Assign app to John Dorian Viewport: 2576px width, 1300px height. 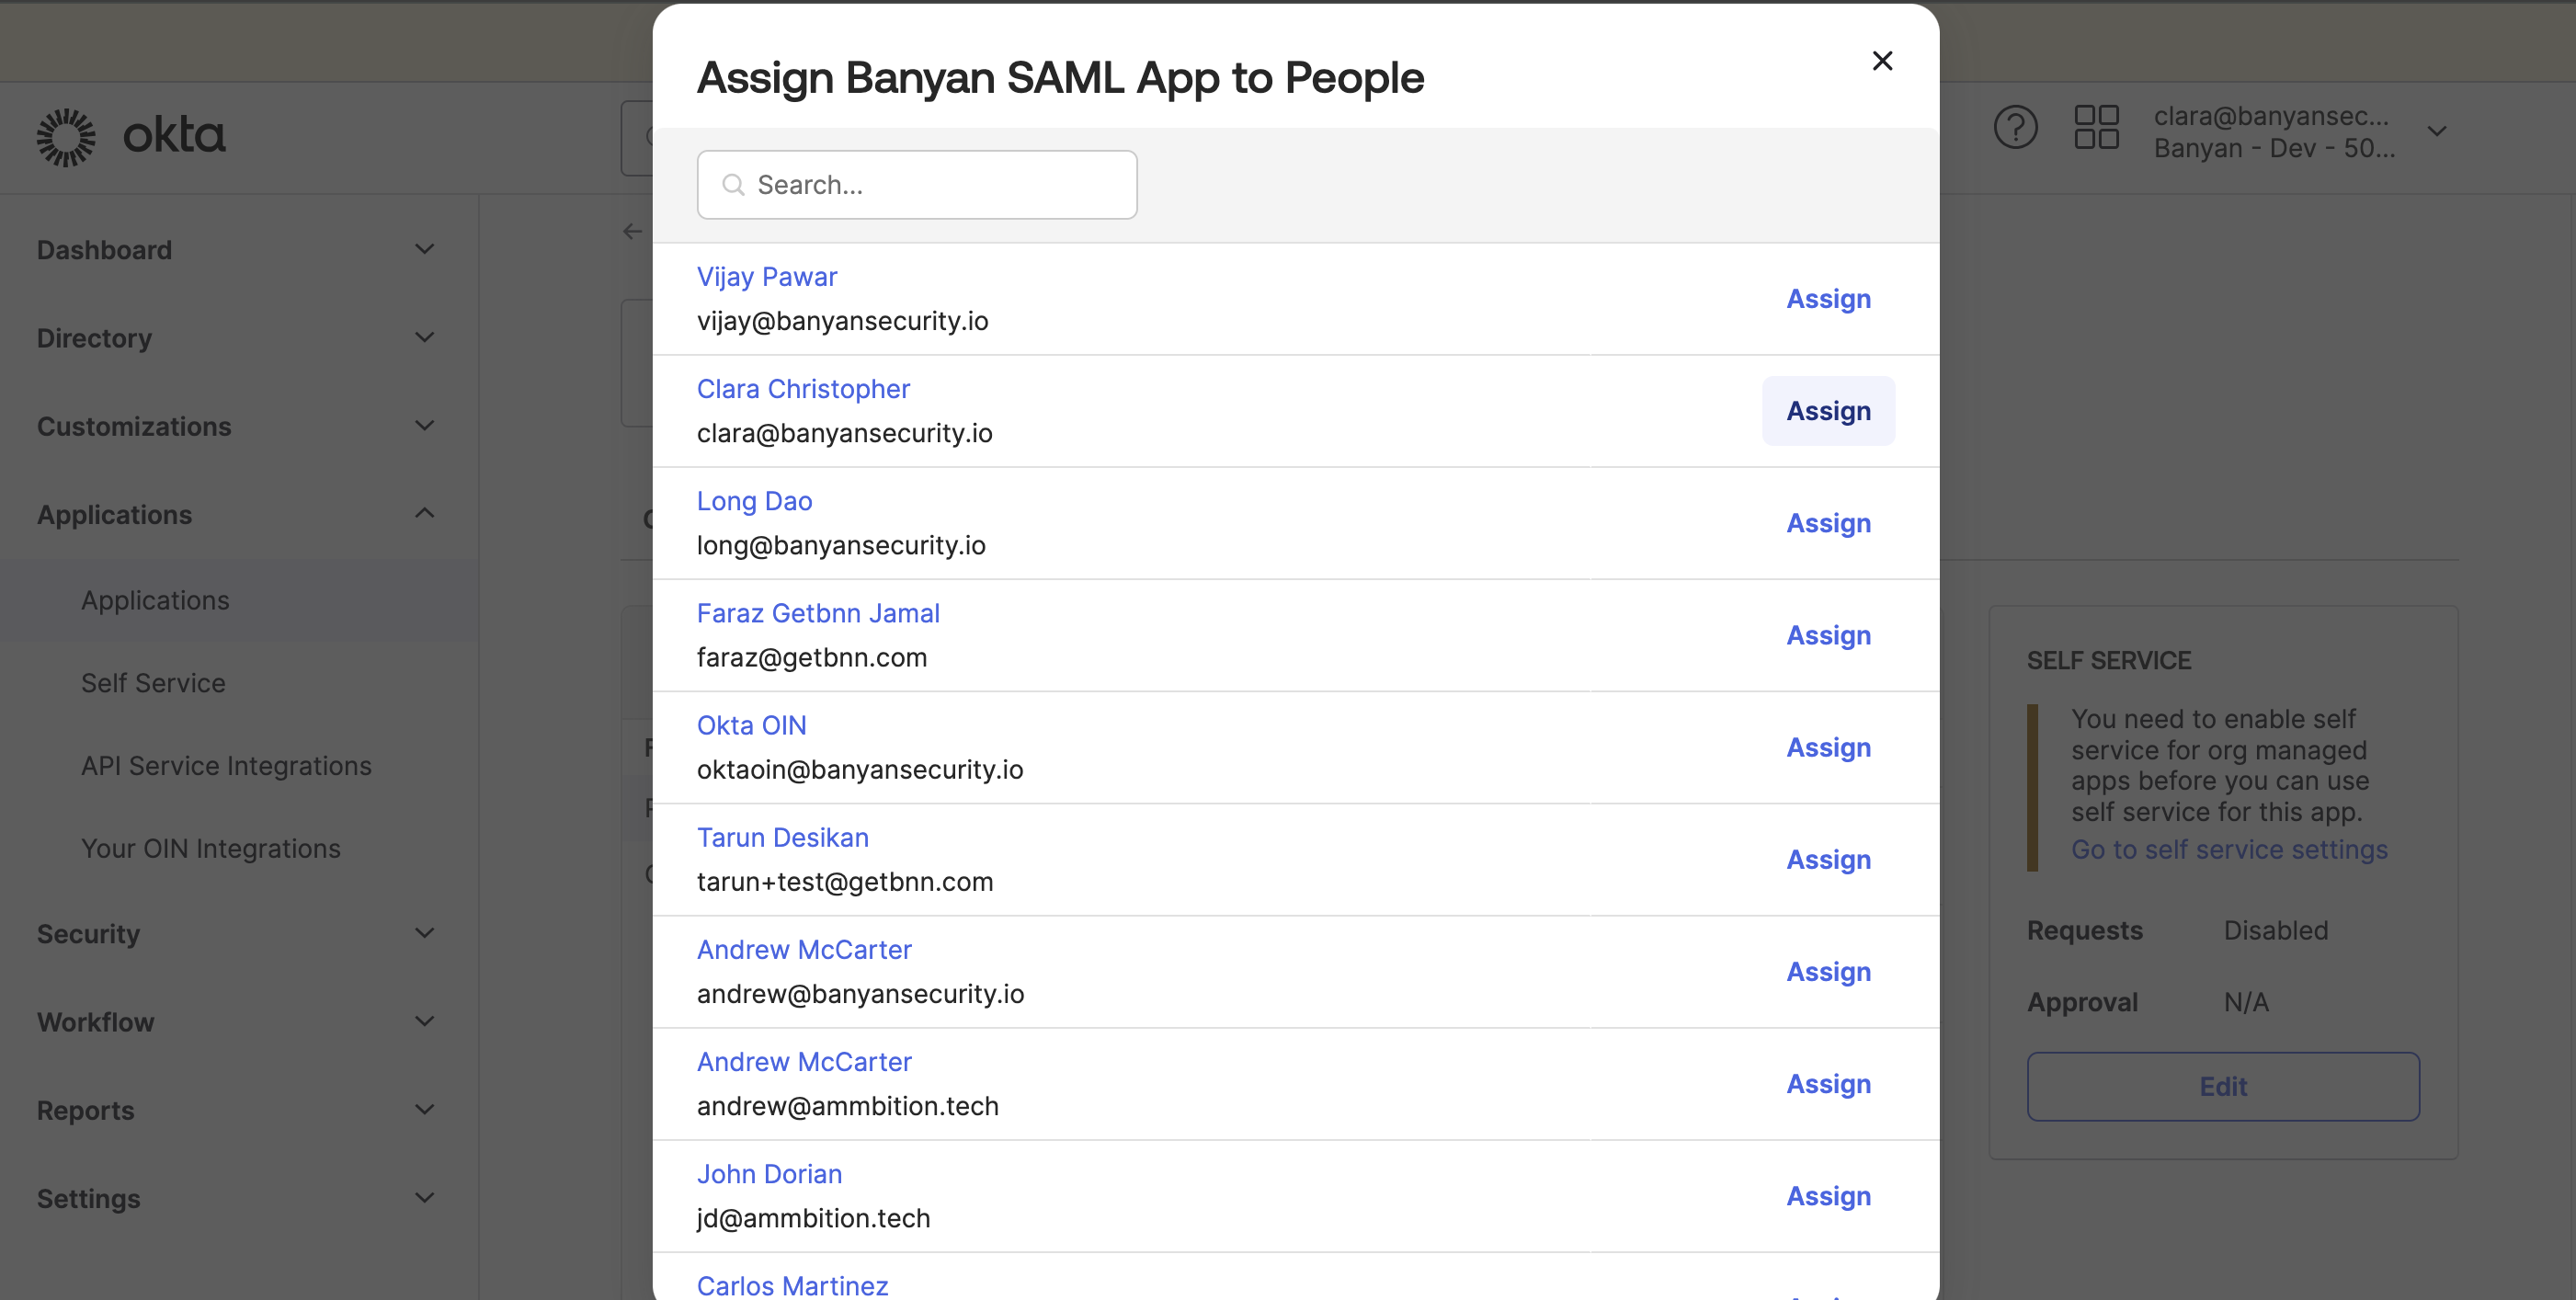(x=1827, y=1196)
